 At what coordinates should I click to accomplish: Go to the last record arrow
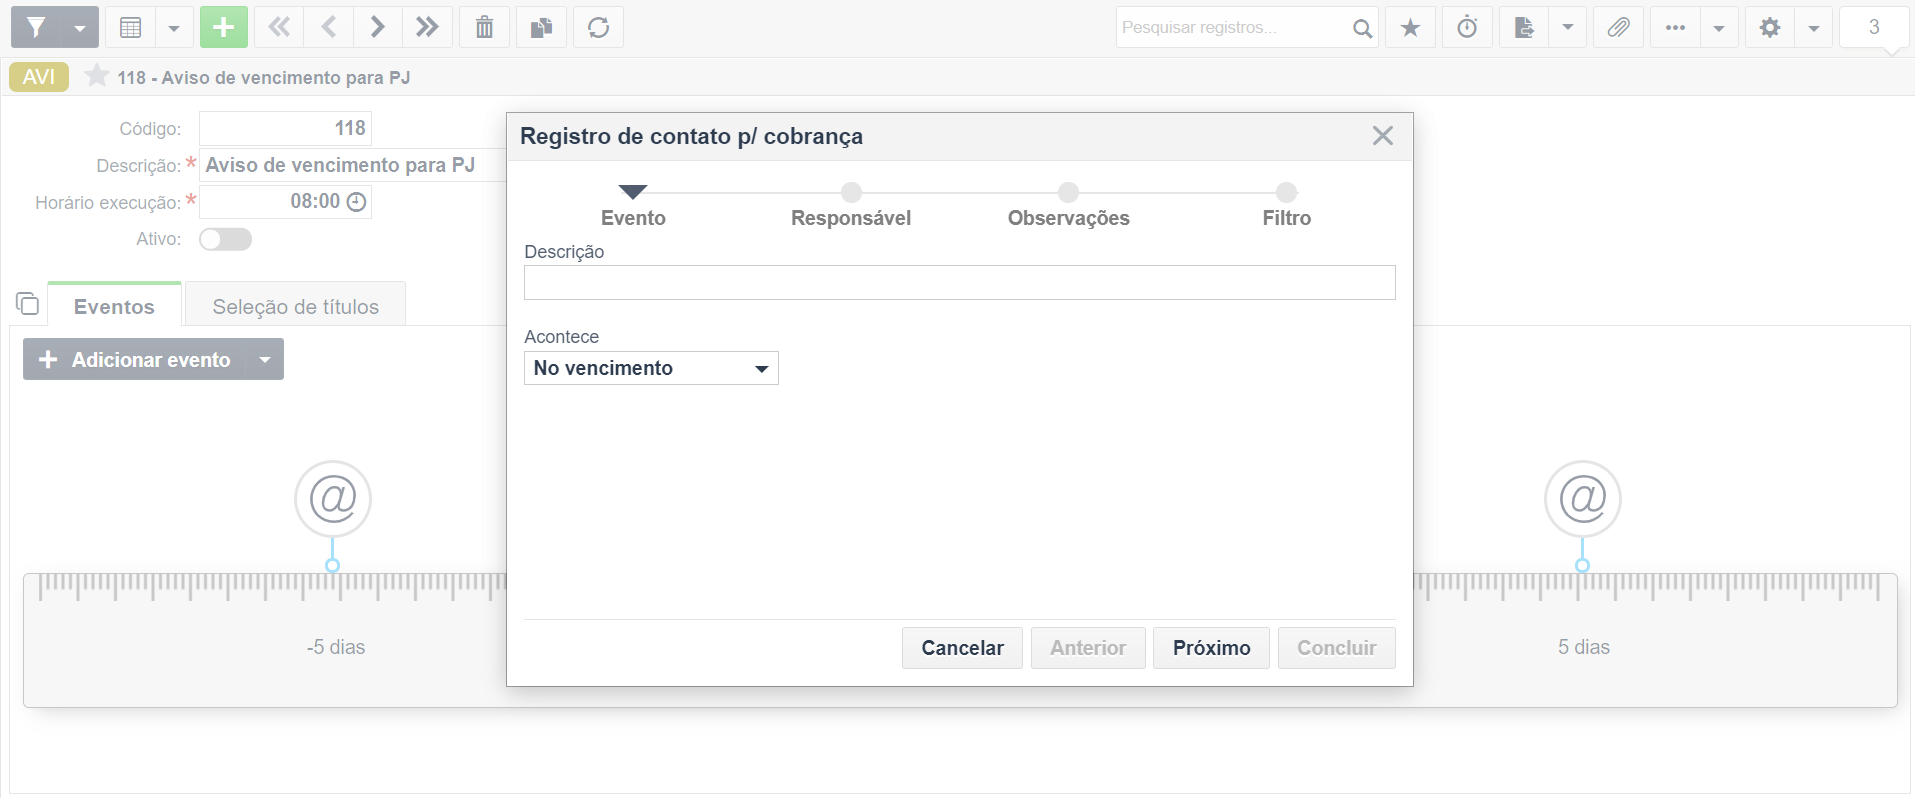(x=427, y=27)
